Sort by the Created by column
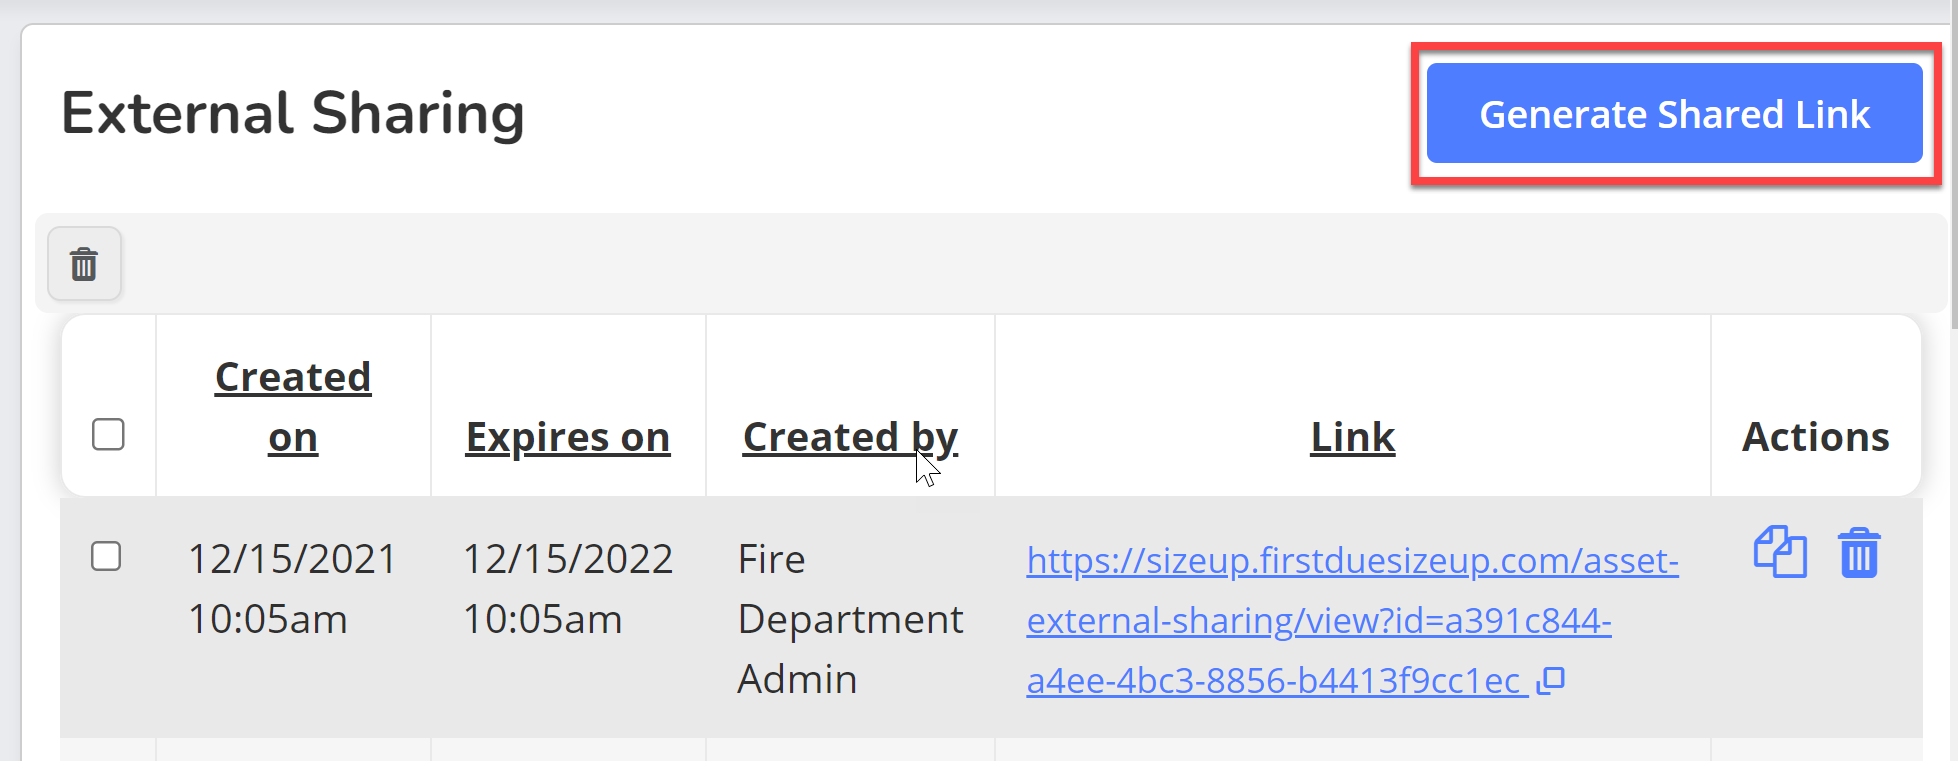Image resolution: width=1958 pixels, height=761 pixels. [x=850, y=437]
